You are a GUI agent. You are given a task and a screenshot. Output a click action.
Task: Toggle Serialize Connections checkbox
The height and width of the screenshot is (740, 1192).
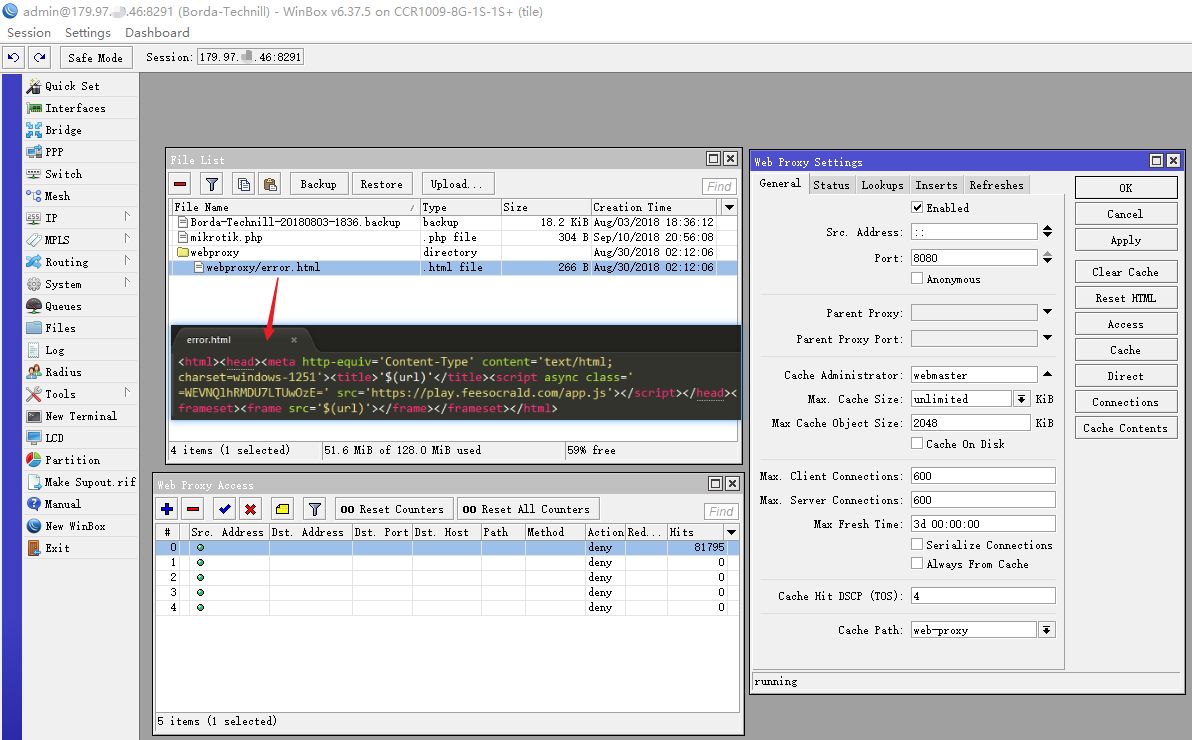[917, 545]
